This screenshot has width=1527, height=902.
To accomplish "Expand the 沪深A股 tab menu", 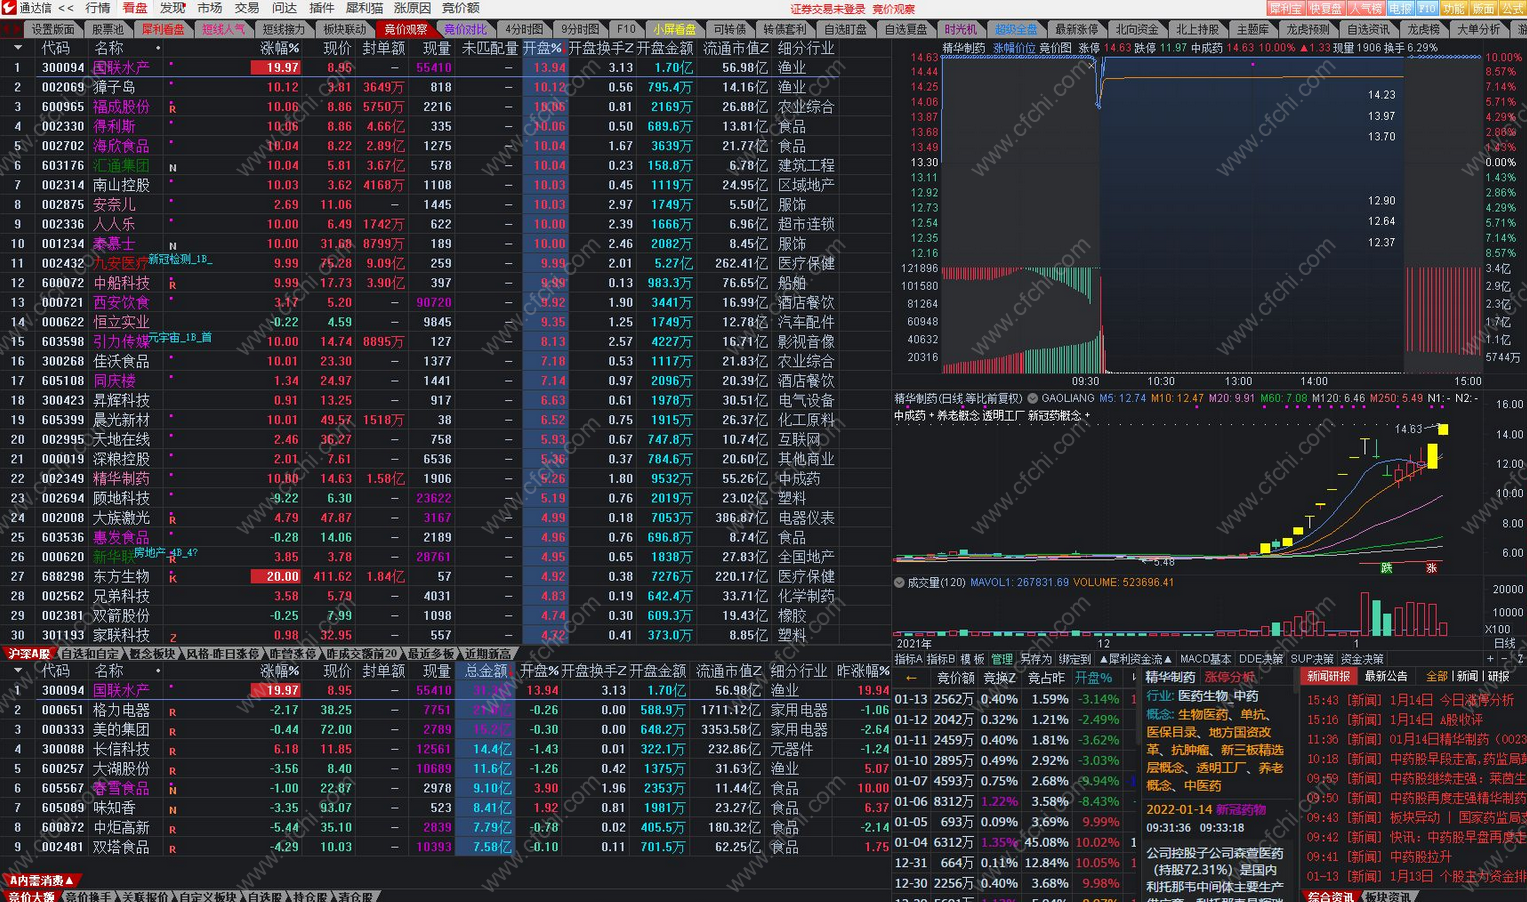I will (x=29, y=654).
